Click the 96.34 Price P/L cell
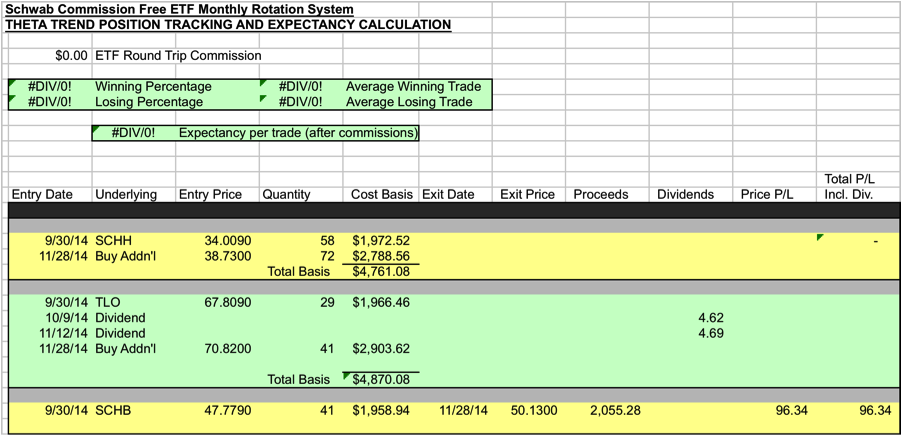The height and width of the screenshot is (436, 902). [x=793, y=411]
